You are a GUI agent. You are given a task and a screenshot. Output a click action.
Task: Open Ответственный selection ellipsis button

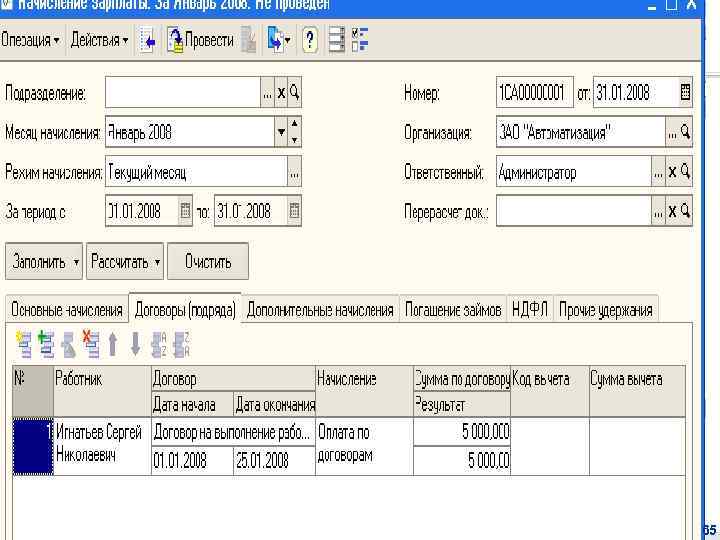(x=658, y=172)
